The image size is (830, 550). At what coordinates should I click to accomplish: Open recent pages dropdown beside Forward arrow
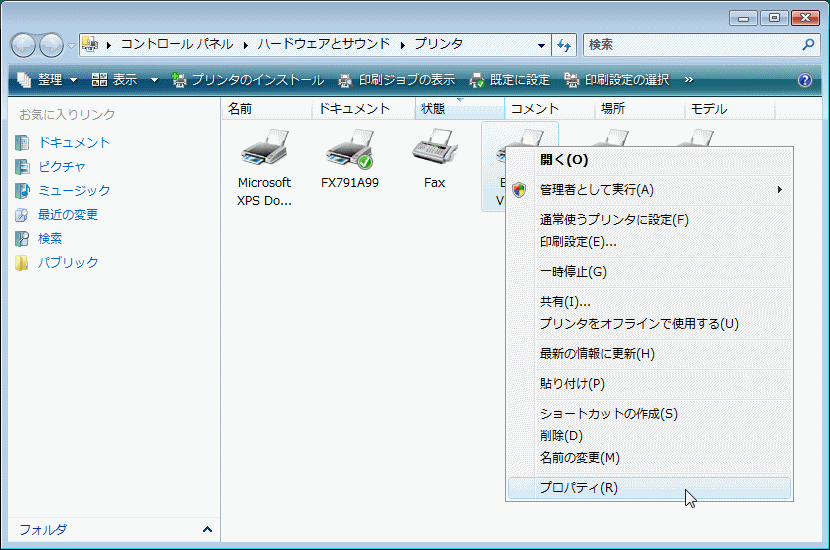pyautogui.click(x=71, y=46)
